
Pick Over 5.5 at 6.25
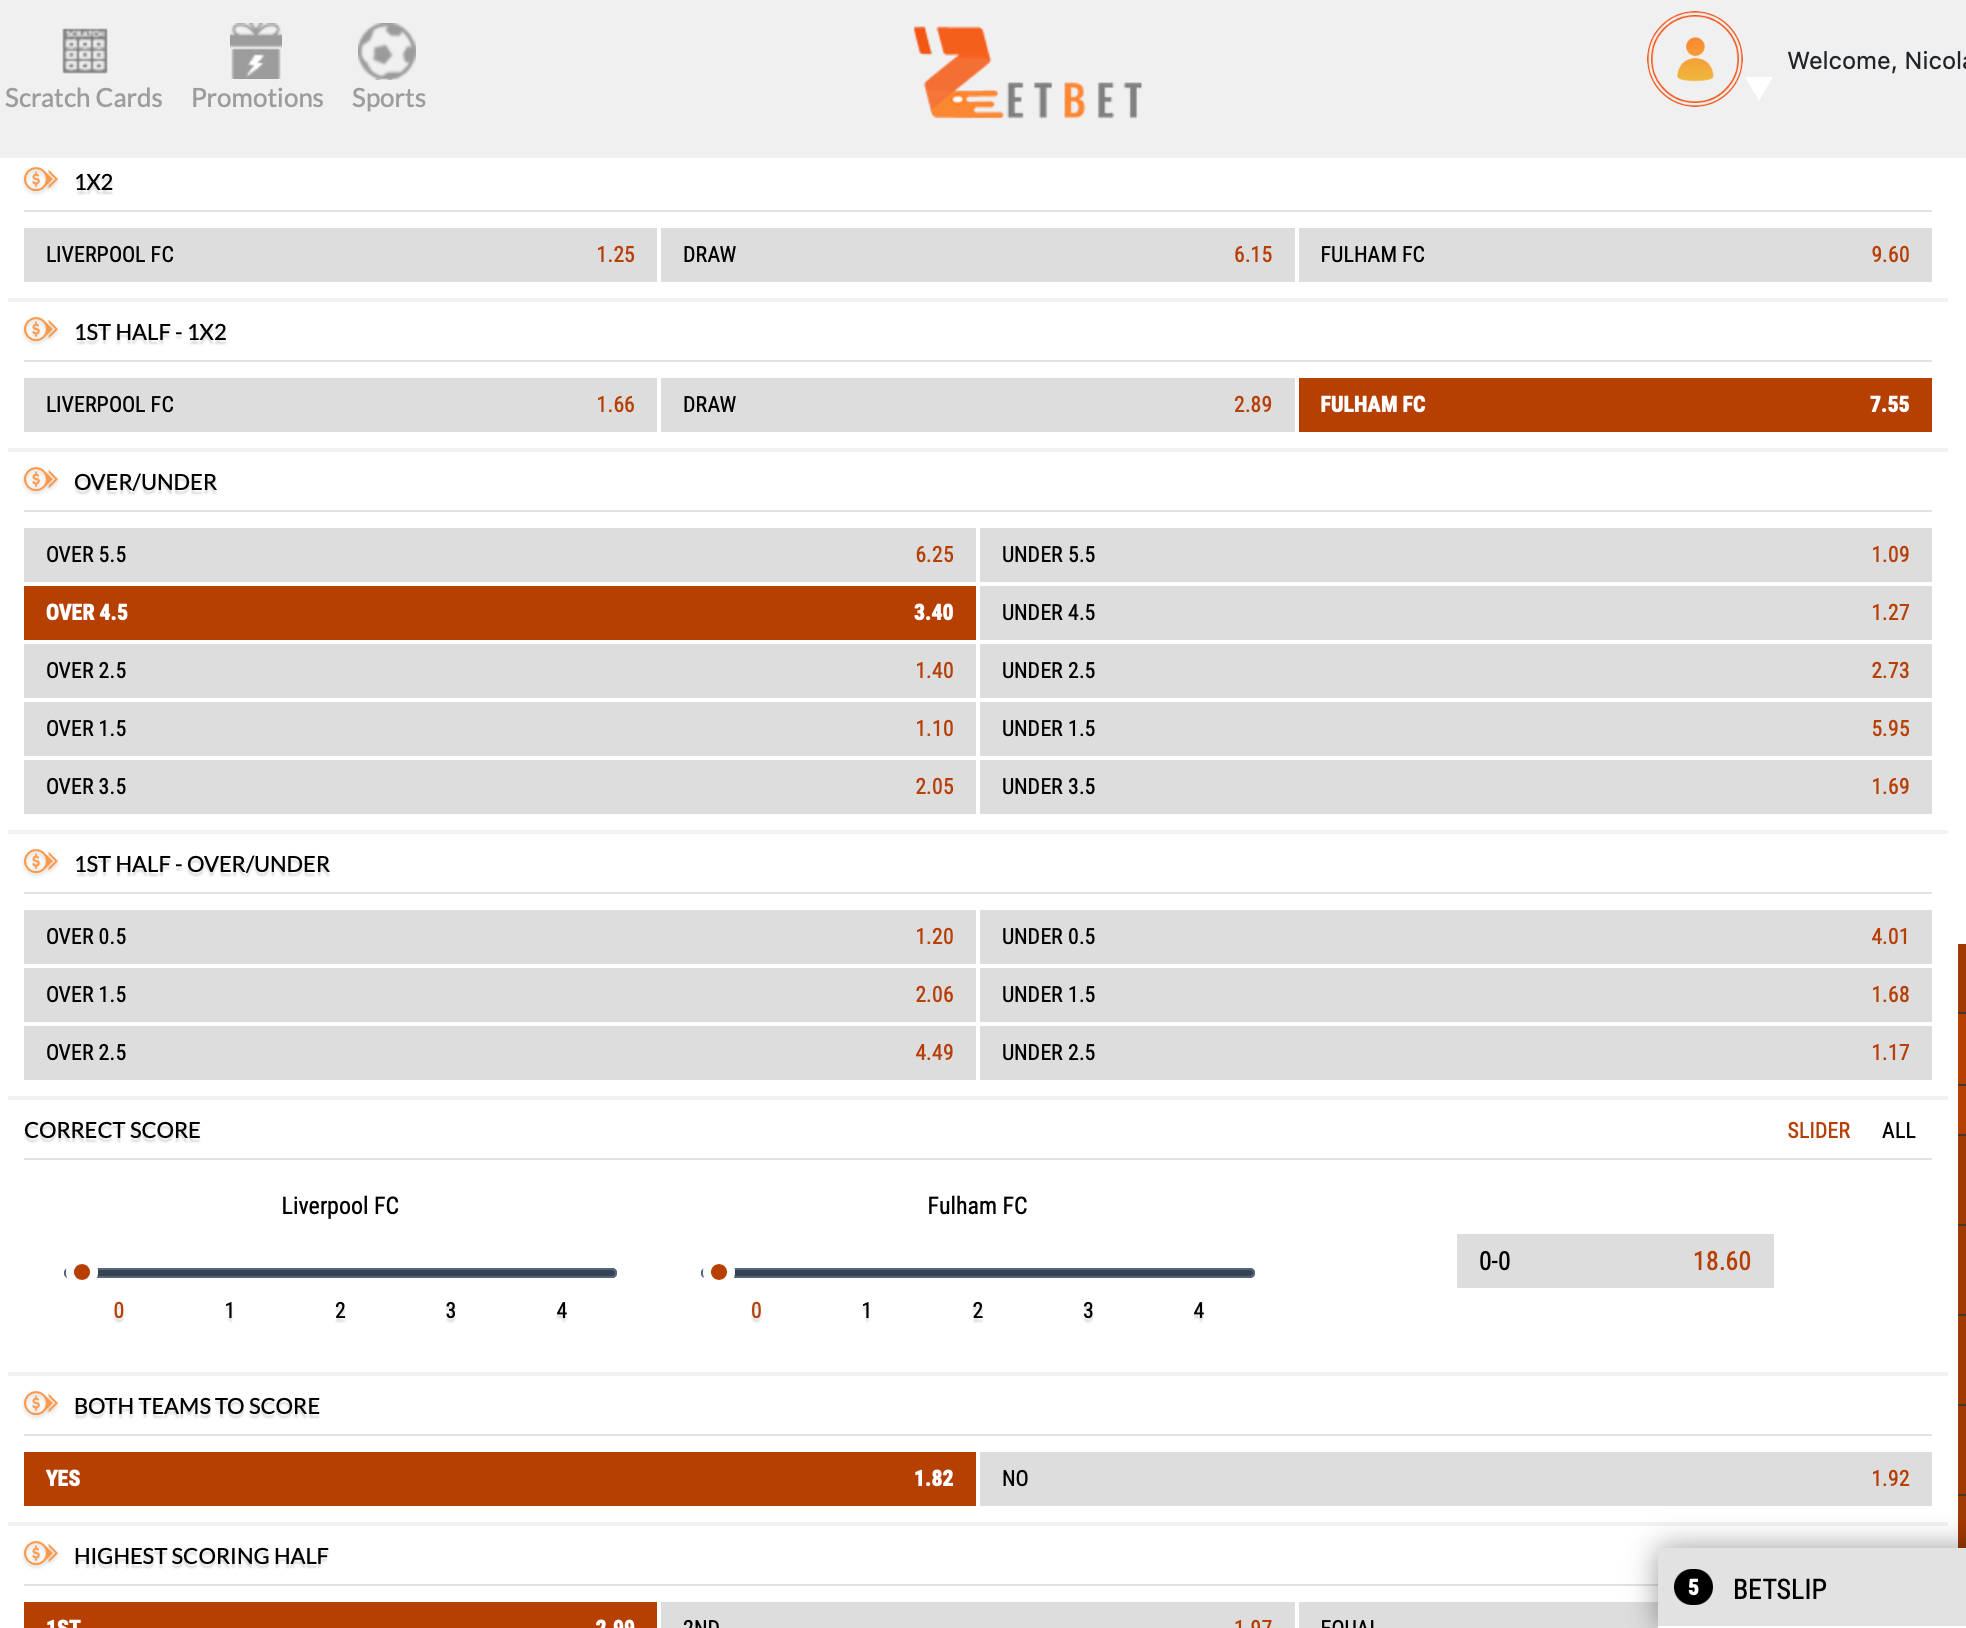coord(499,555)
